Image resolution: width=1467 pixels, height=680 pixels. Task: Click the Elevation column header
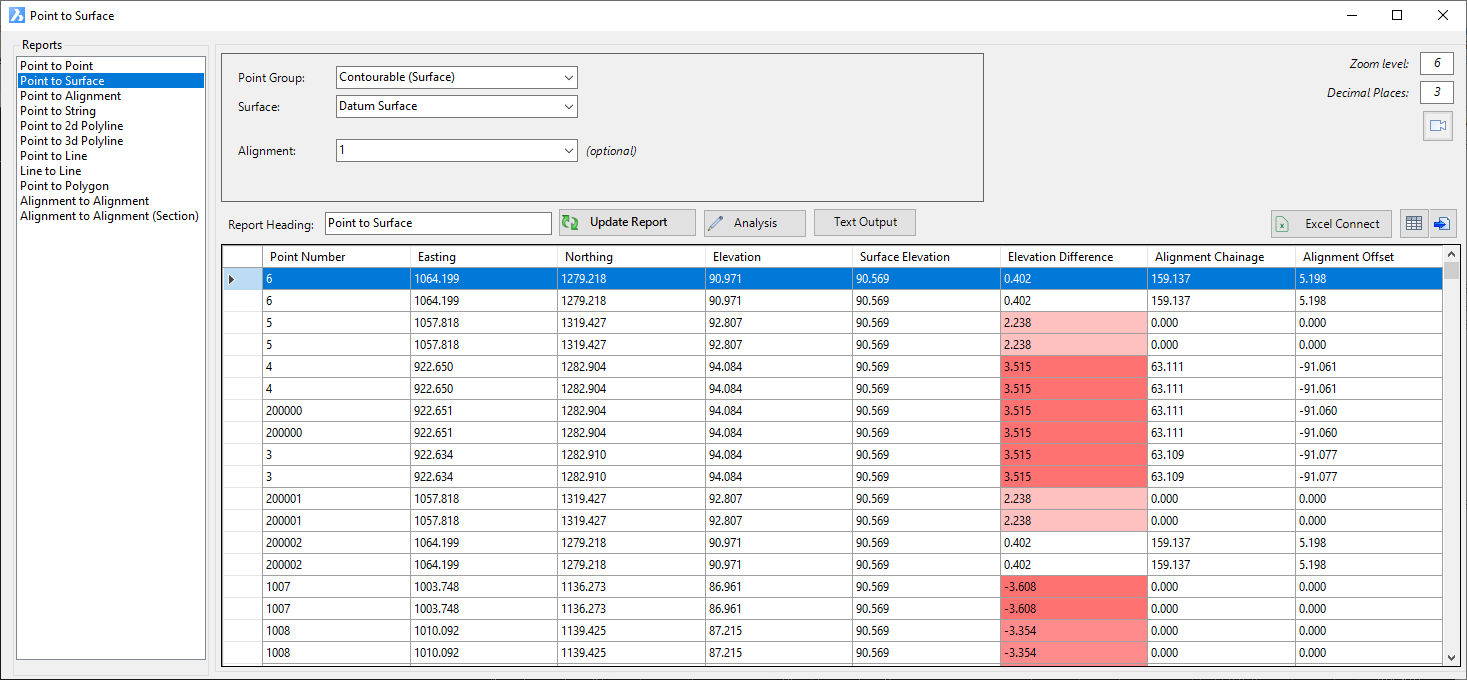tap(779, 257)
